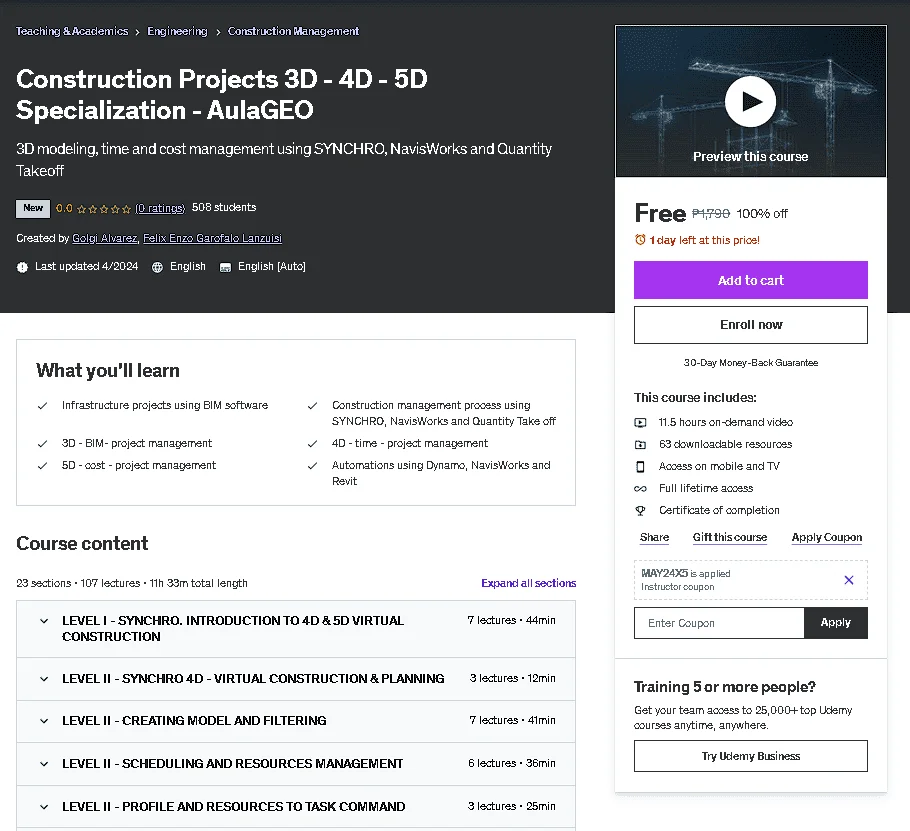Click 6 lectures • 36min text
This screenshot has width=910, height=831.
(512, 763)
